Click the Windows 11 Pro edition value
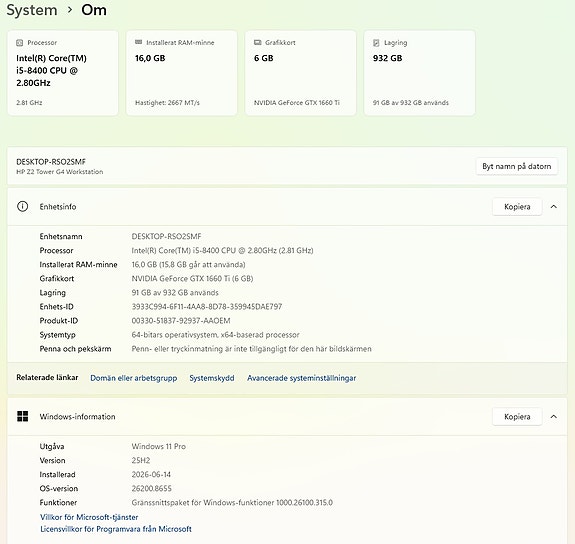Image resolution: width=575 pixels, height=544 pixels. point(159,446)
